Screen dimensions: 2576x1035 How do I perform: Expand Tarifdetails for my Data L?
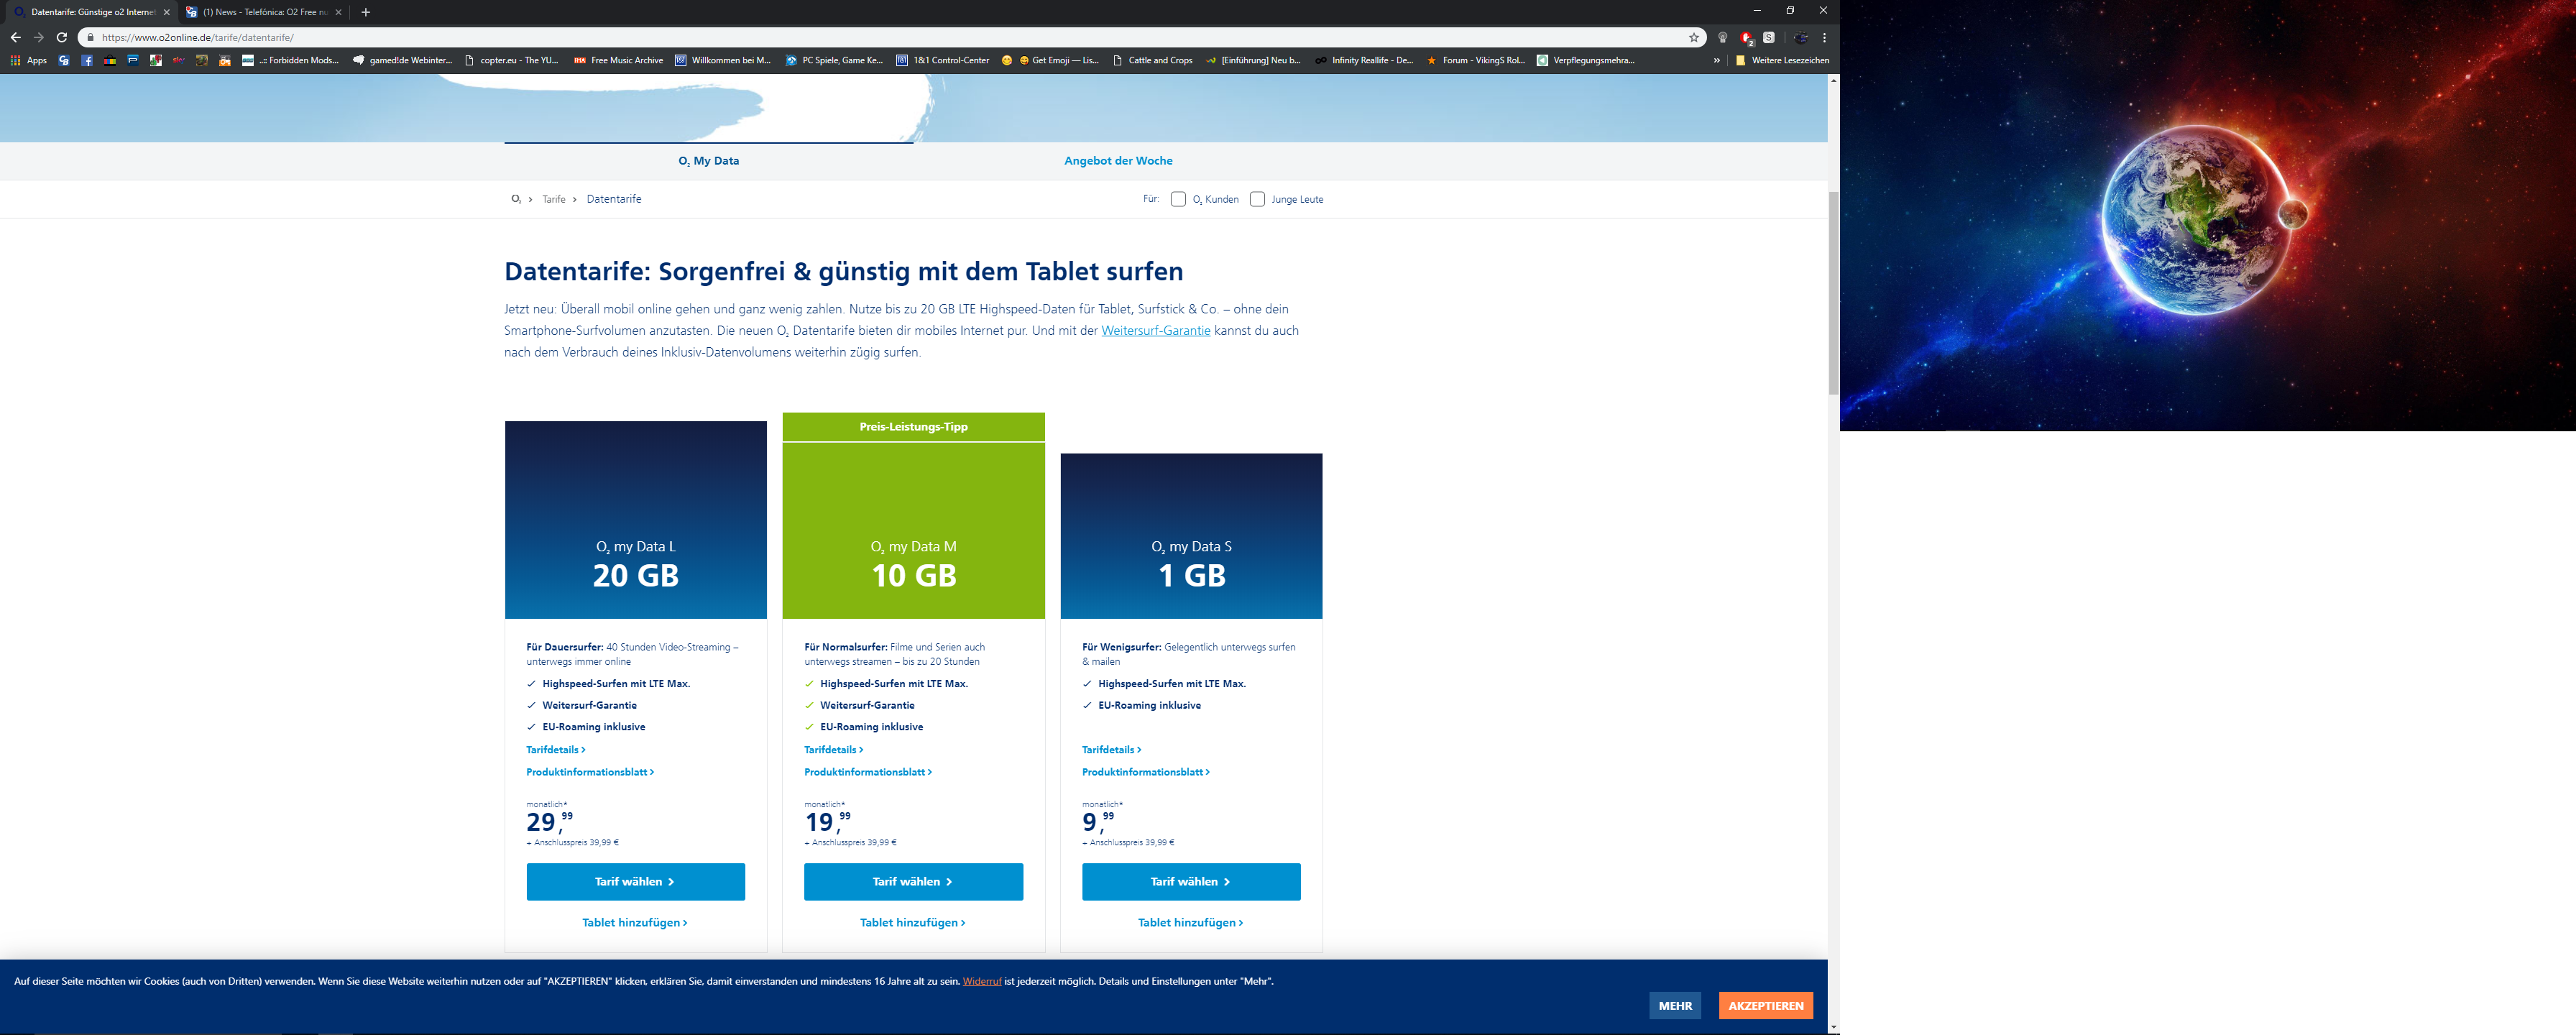[555, 749]
